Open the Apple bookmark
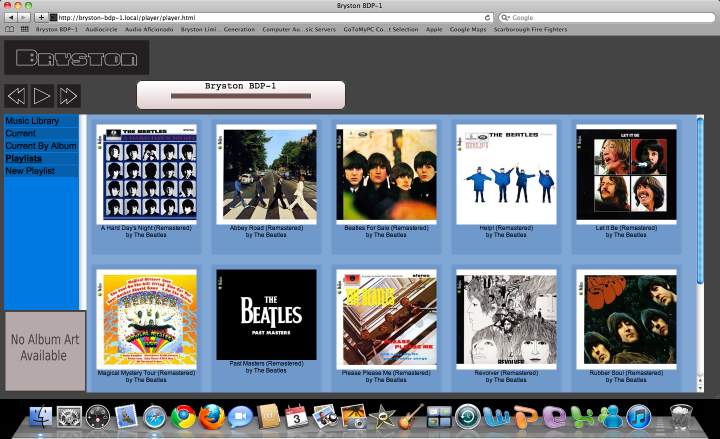The image size is (720, 439). click(x=434, y=29)
